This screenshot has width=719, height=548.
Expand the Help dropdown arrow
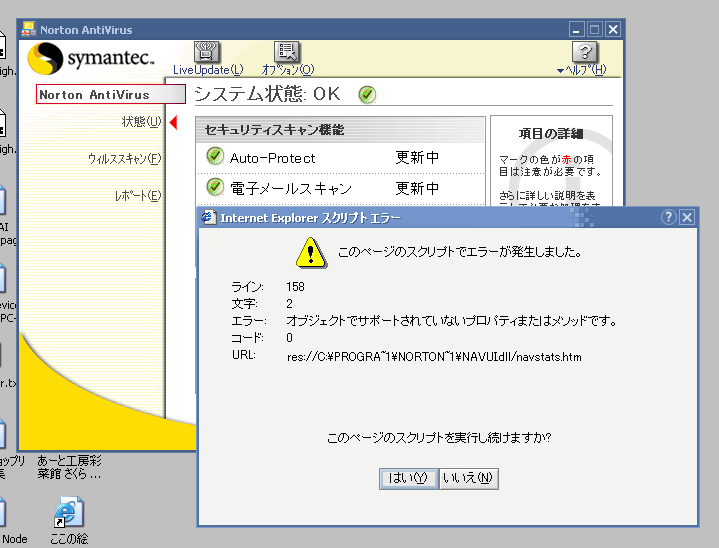pos(560,71)
